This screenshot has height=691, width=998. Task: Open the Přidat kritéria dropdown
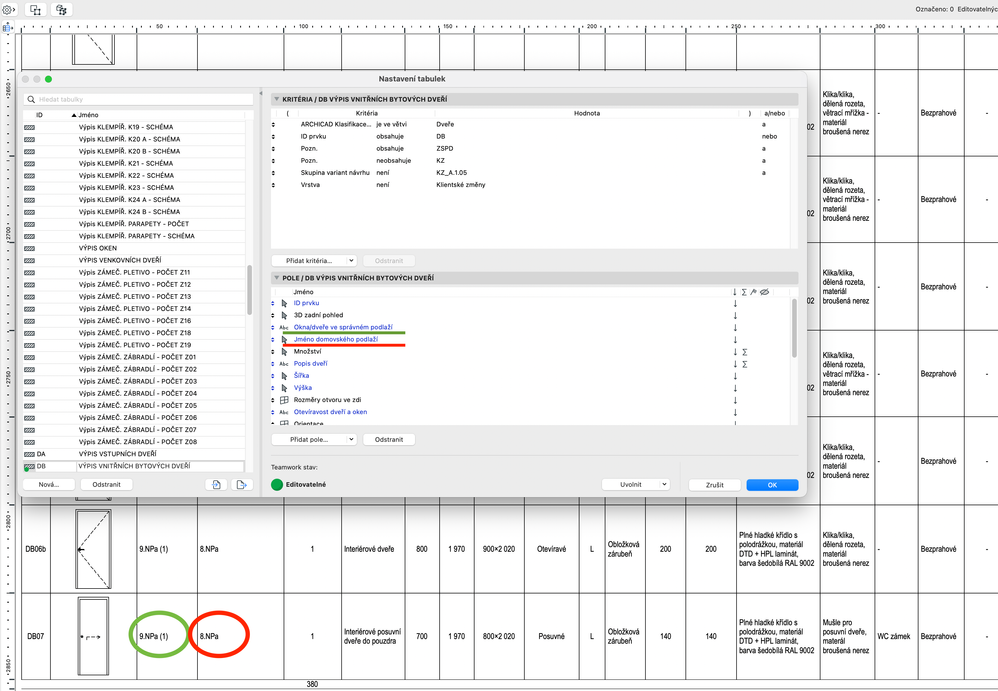pos(314,261)
